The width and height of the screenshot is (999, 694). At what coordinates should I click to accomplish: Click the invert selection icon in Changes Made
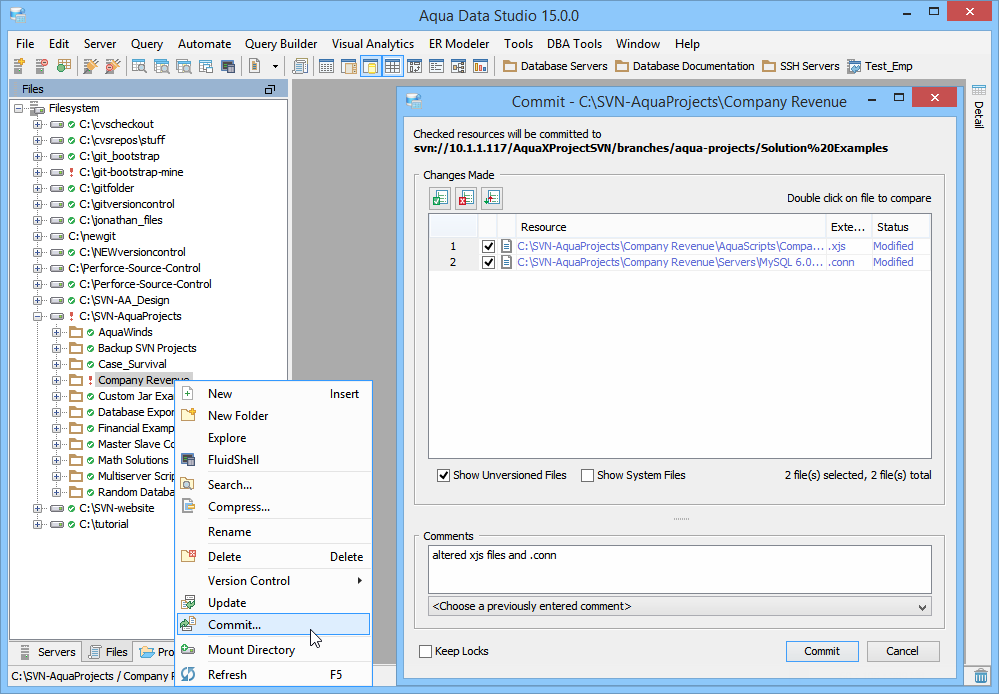[492, 198]
